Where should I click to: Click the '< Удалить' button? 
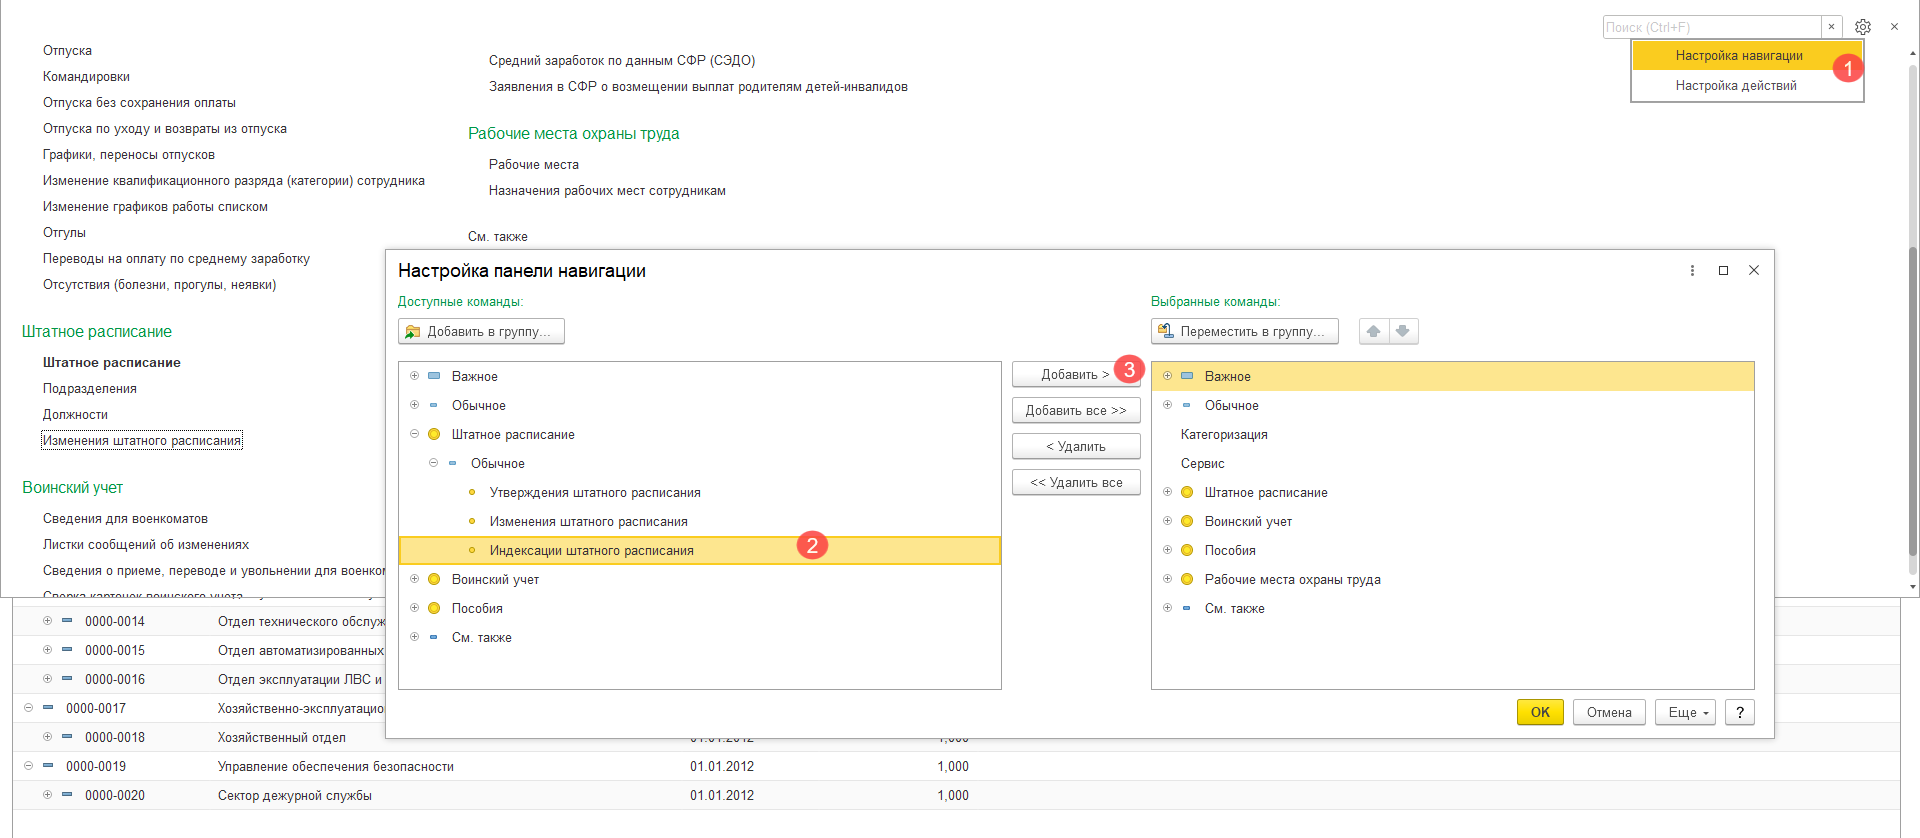[1076, 447]
